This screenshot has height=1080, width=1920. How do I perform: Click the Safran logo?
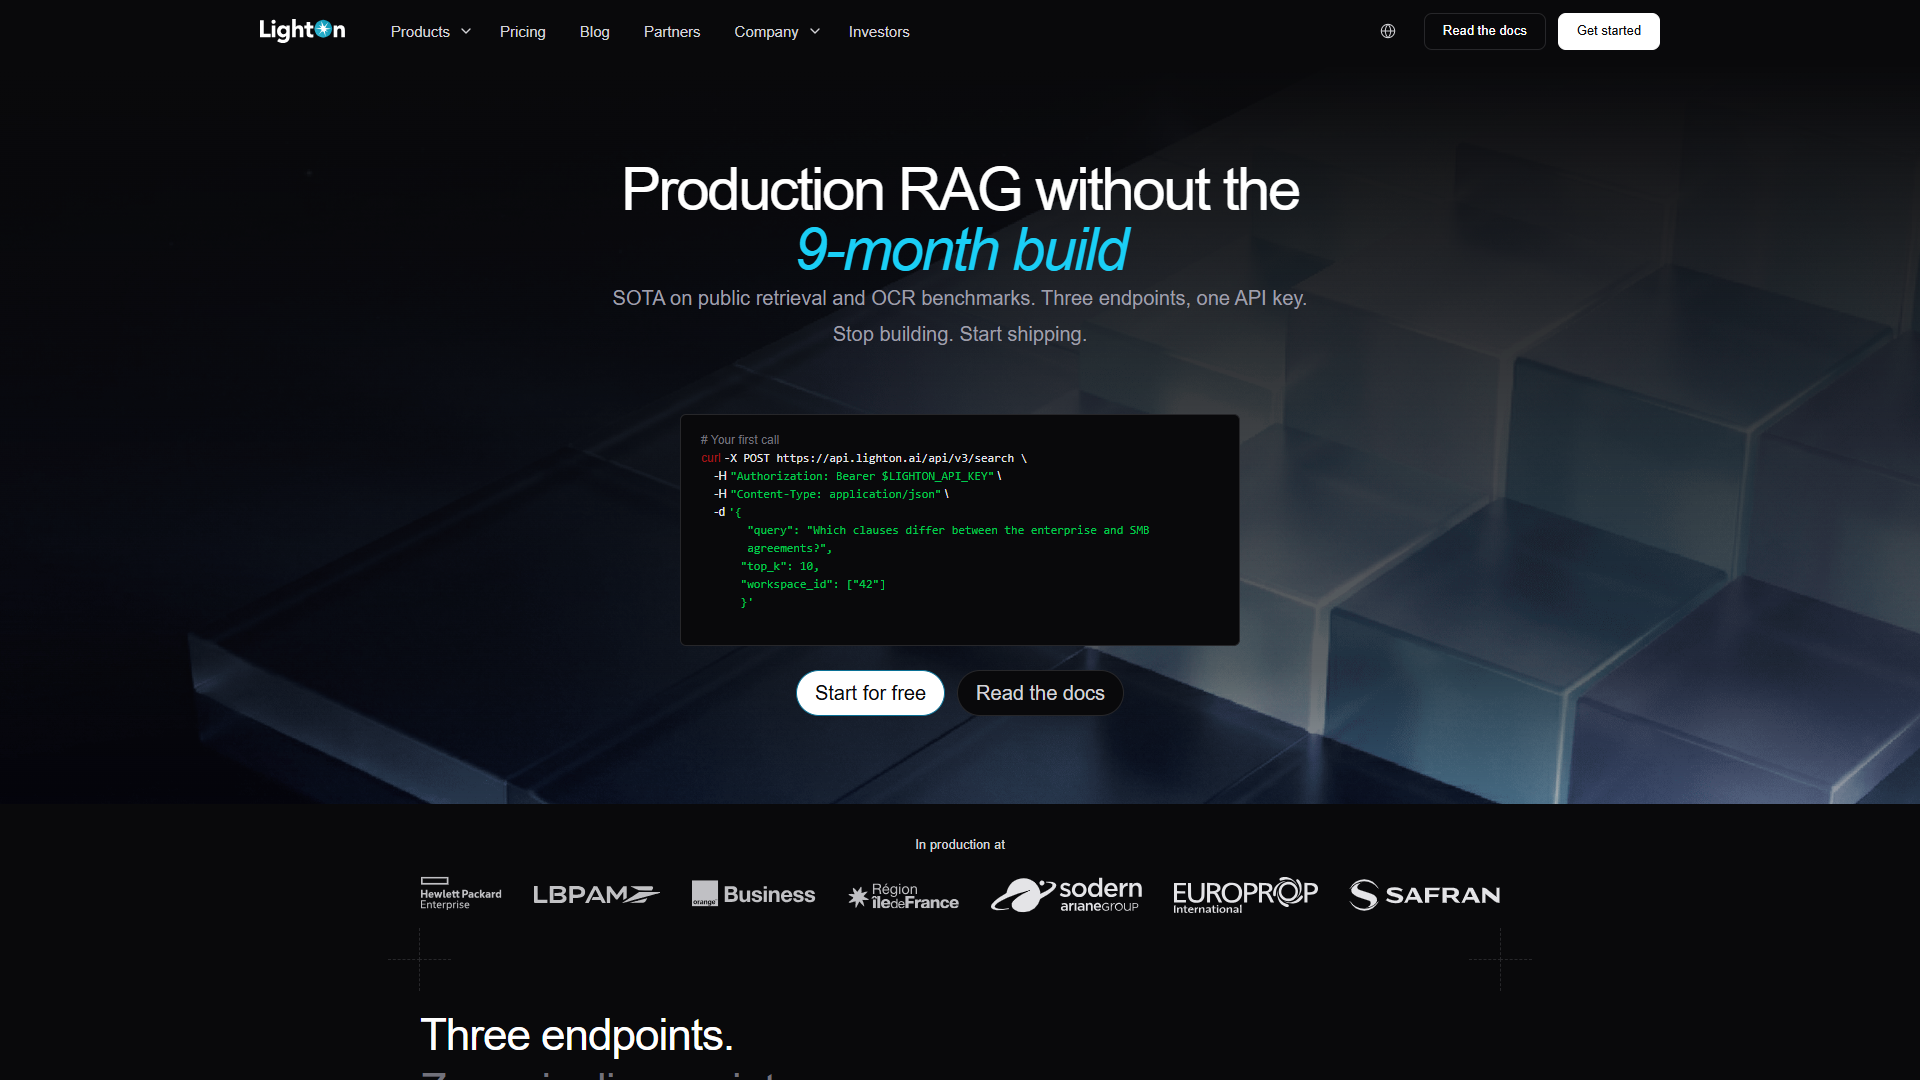[x=1424, y=895]
